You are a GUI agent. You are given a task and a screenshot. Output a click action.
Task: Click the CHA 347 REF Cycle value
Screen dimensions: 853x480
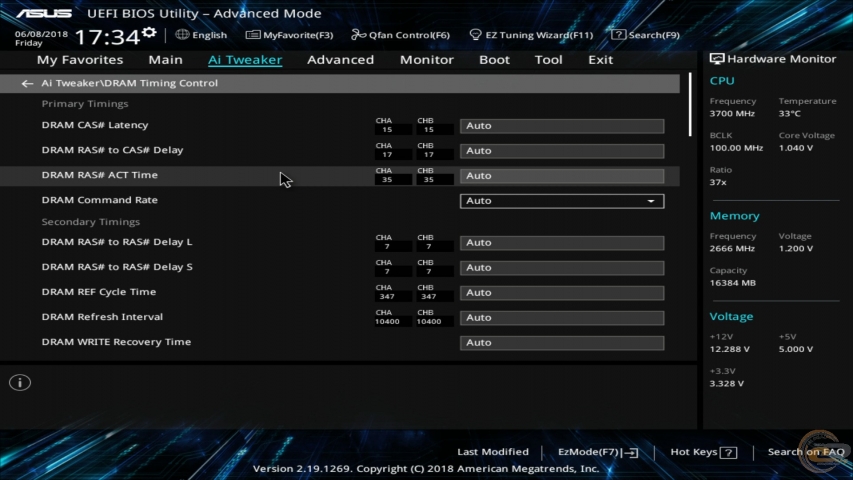click(x=387, y=297)
